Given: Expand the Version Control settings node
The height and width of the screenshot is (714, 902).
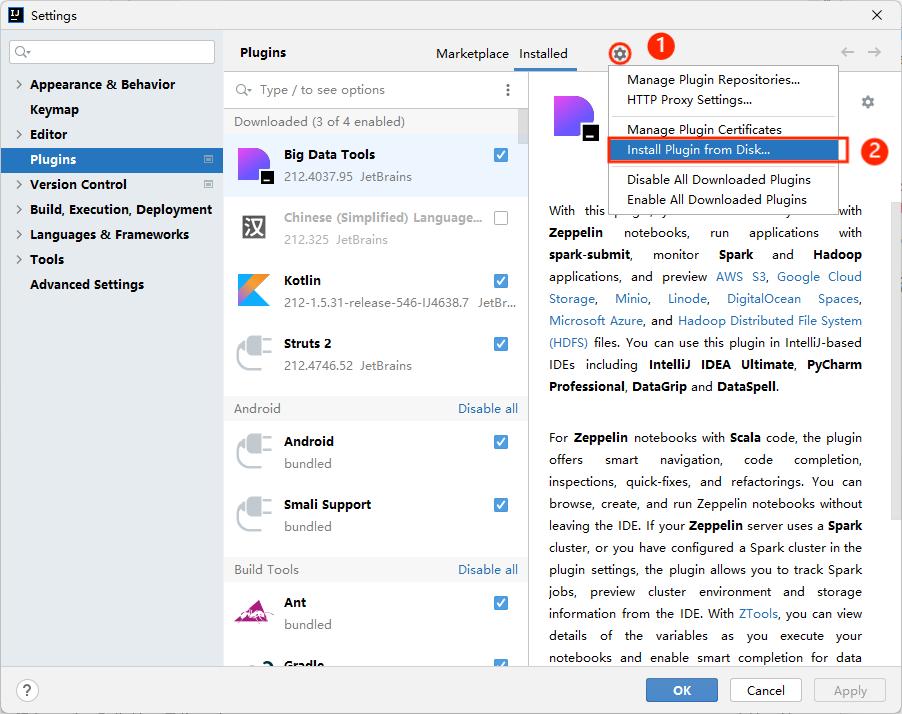Looking at the screenshot, I should tap(19, 184).
